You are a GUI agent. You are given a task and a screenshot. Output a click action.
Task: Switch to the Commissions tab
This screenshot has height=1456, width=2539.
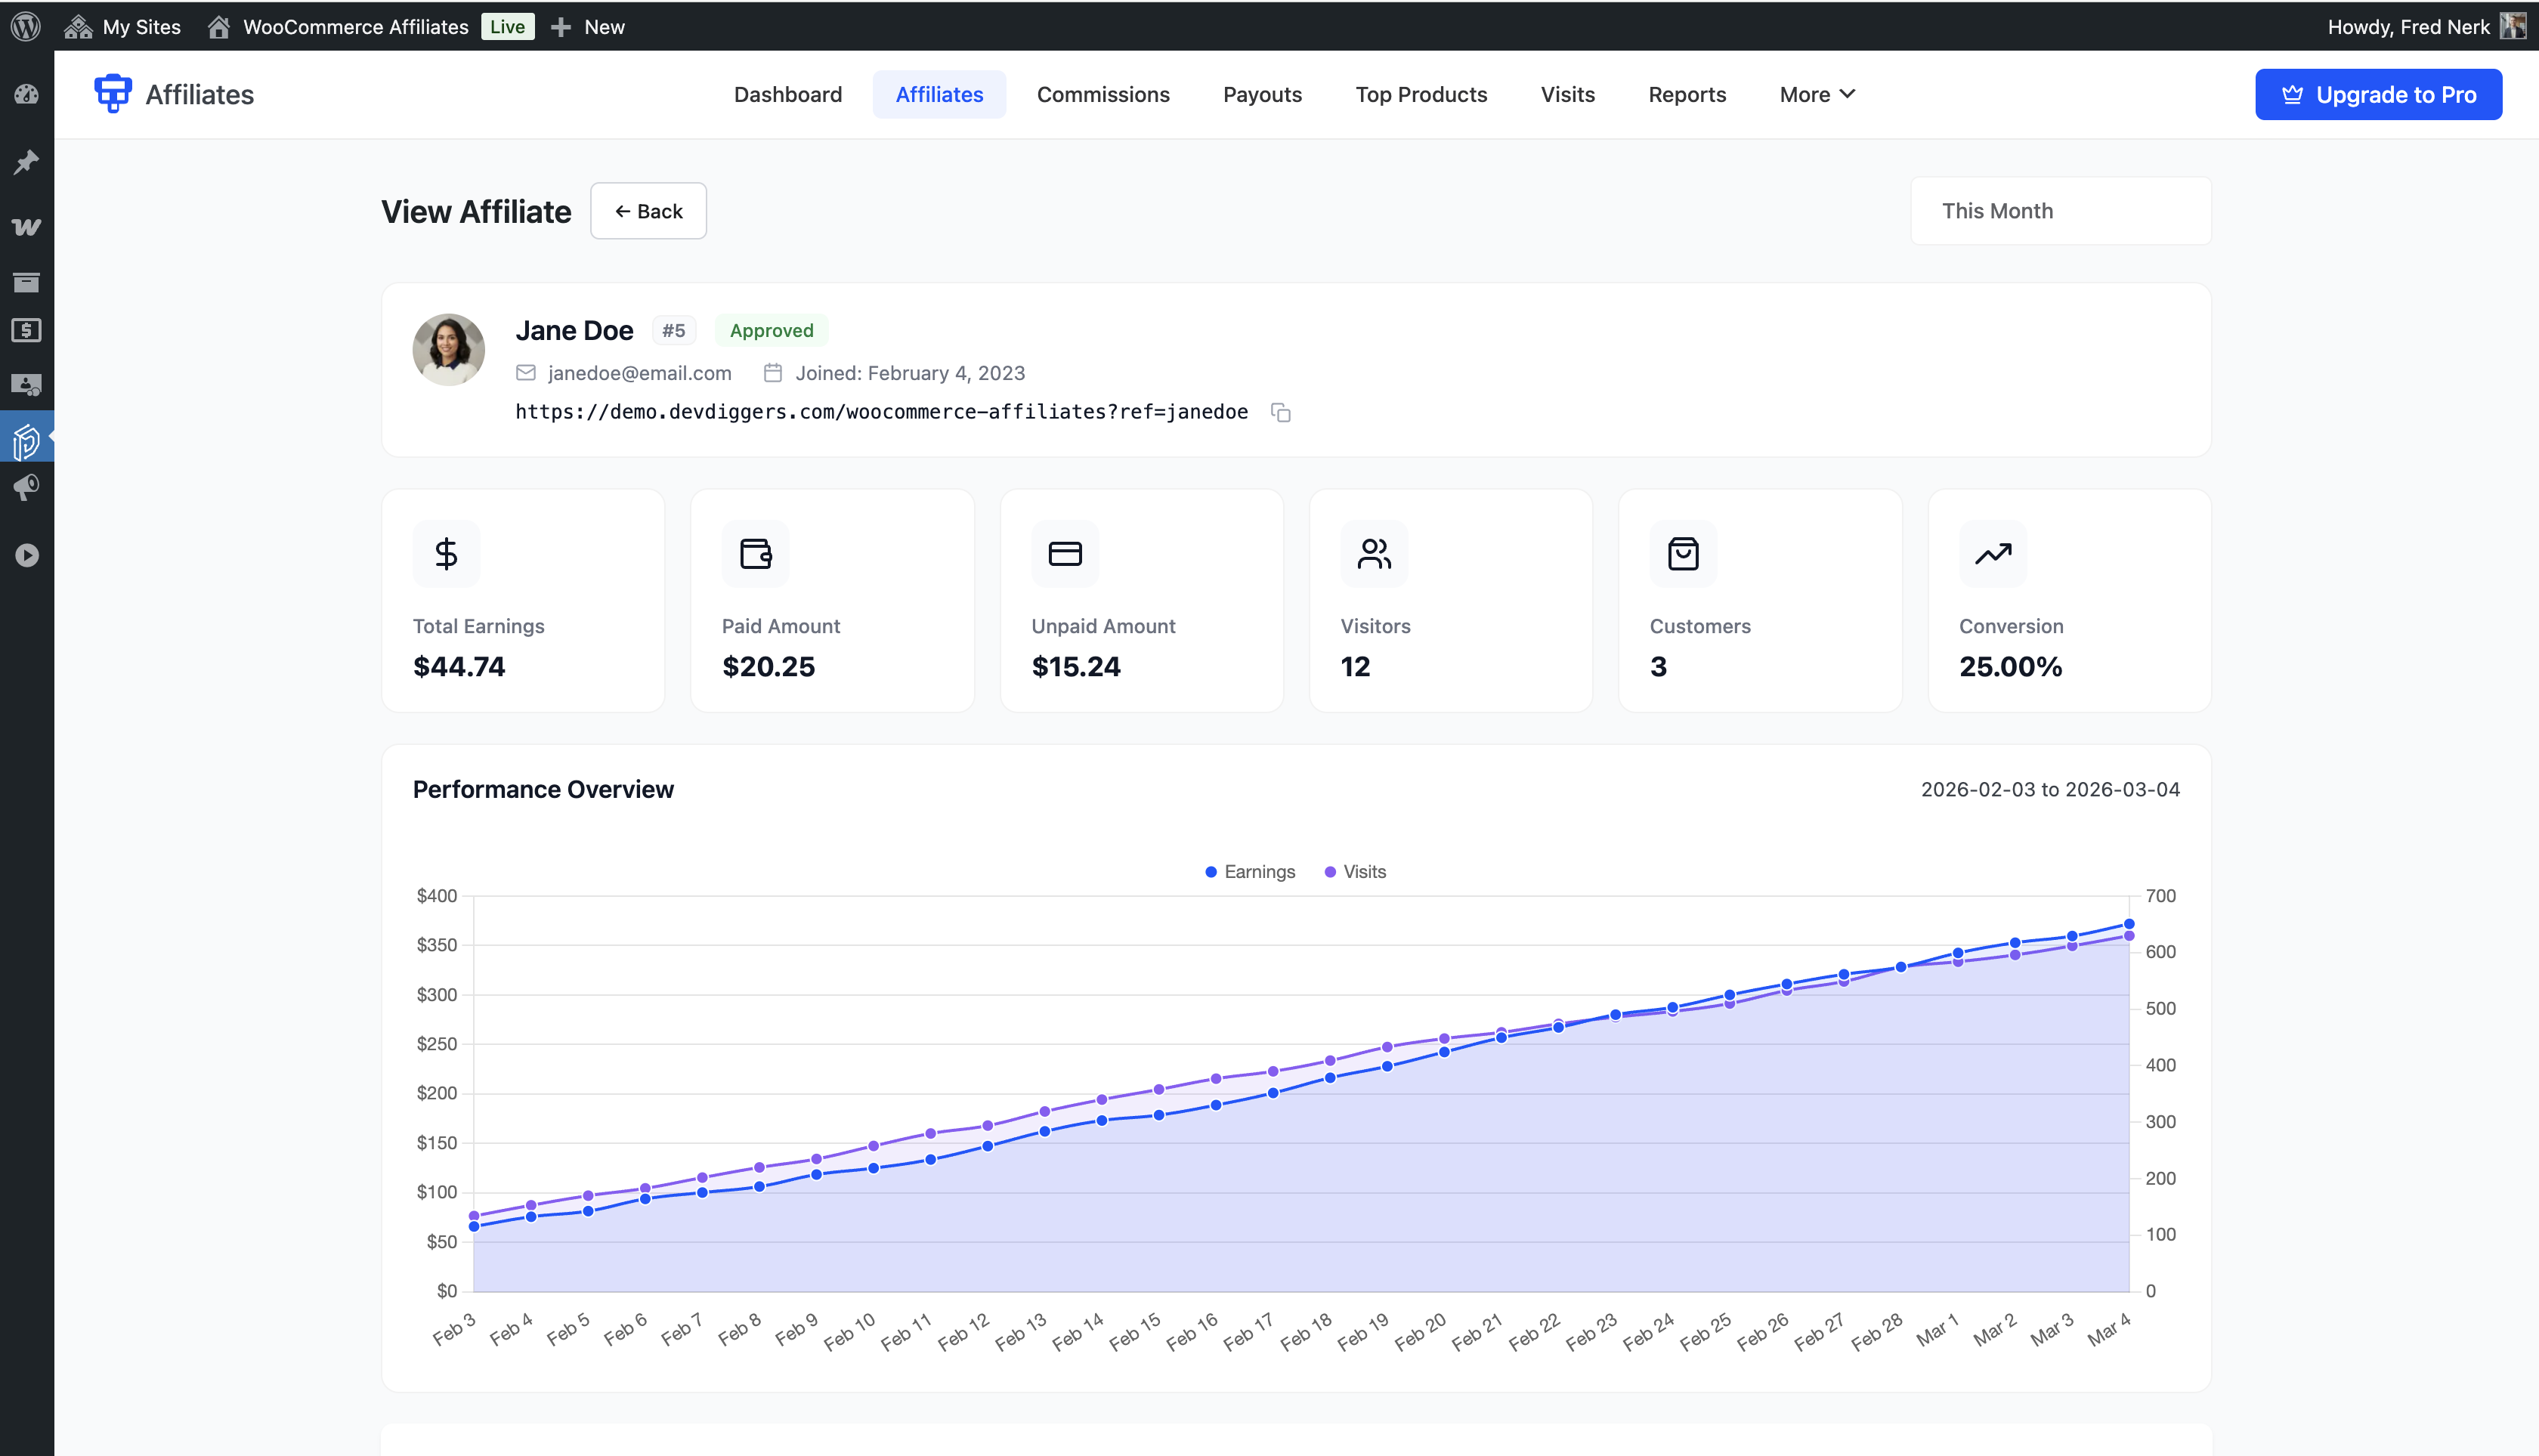click(1103, 94)
